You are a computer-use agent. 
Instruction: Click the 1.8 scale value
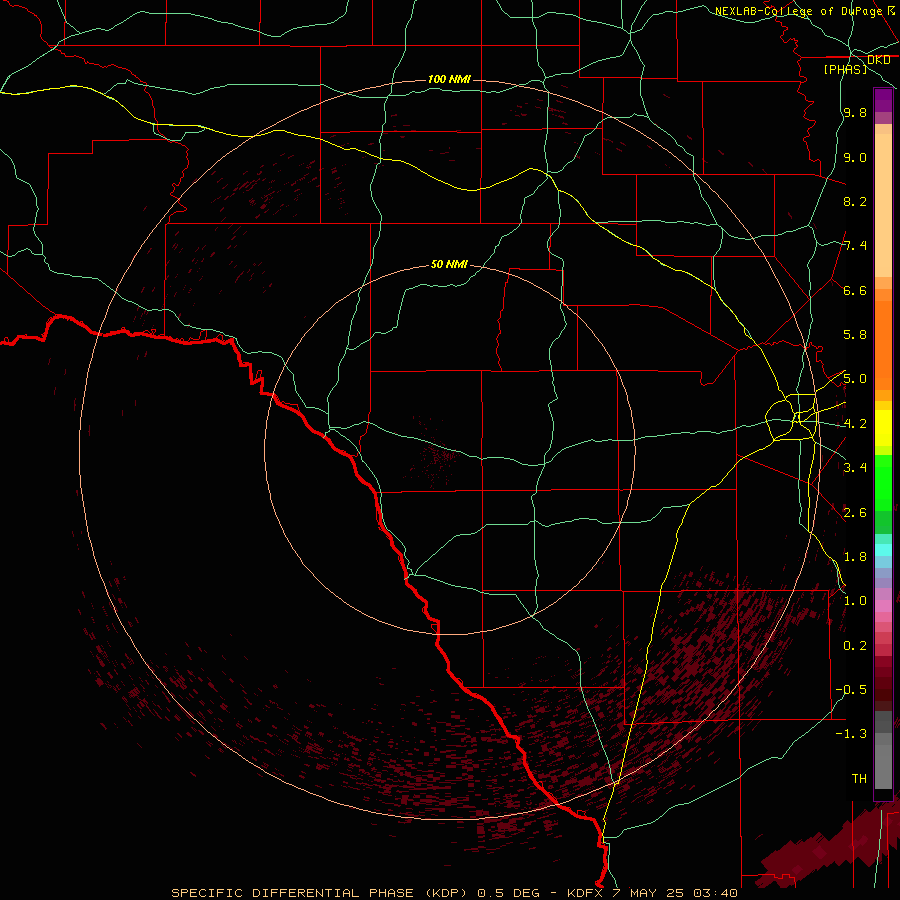click(x=855, y=557)
